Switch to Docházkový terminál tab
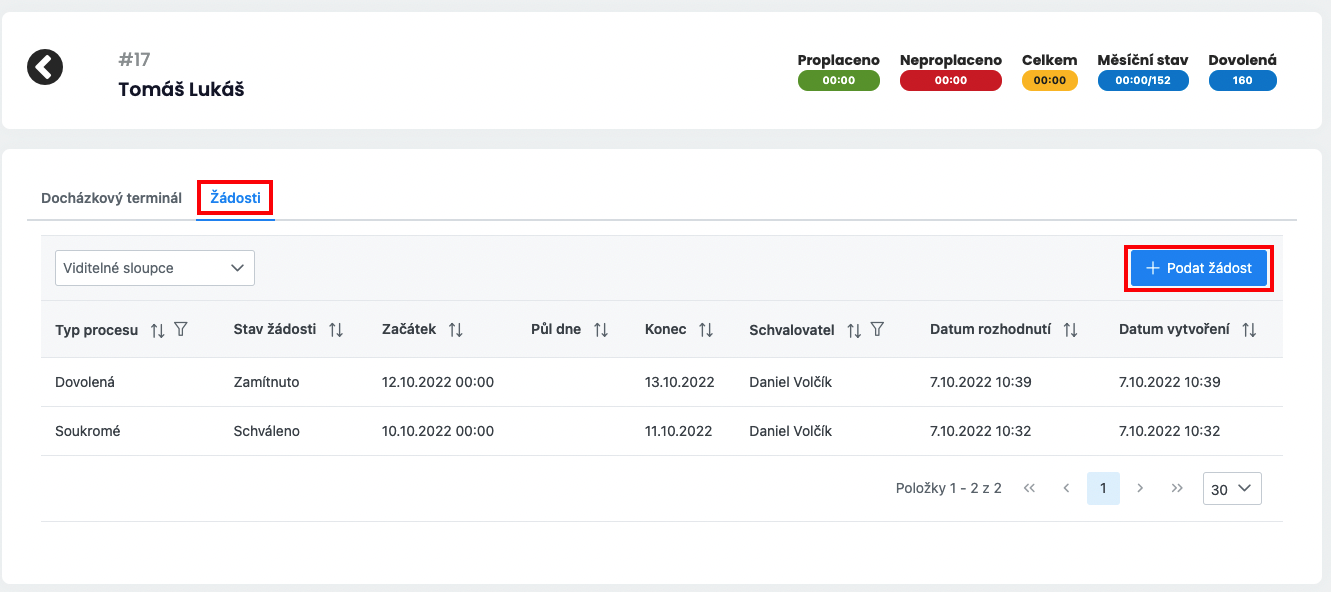The width and height of the screenshot is (1331, 592). pos(112,198)
